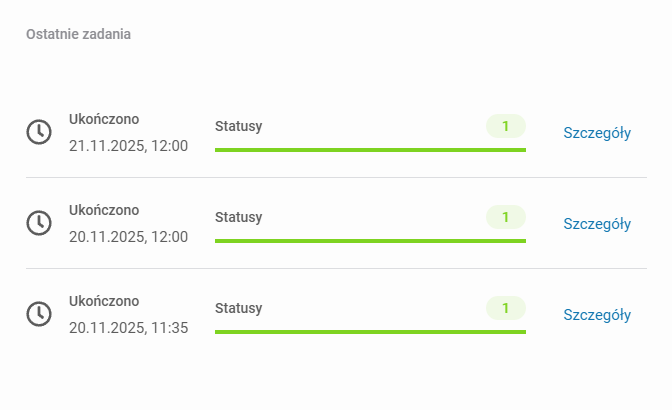Click the status count badge for 21.11.2025 task
This screenshot has height=410, width=672.
505,126
